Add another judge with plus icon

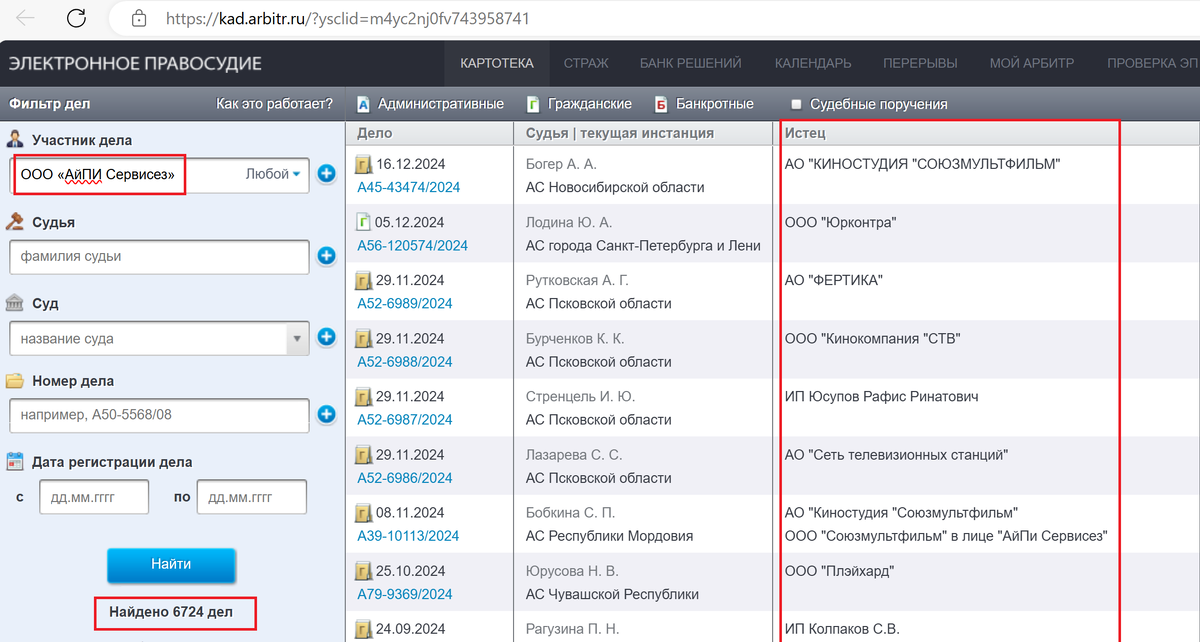click(x=326, y=256)
